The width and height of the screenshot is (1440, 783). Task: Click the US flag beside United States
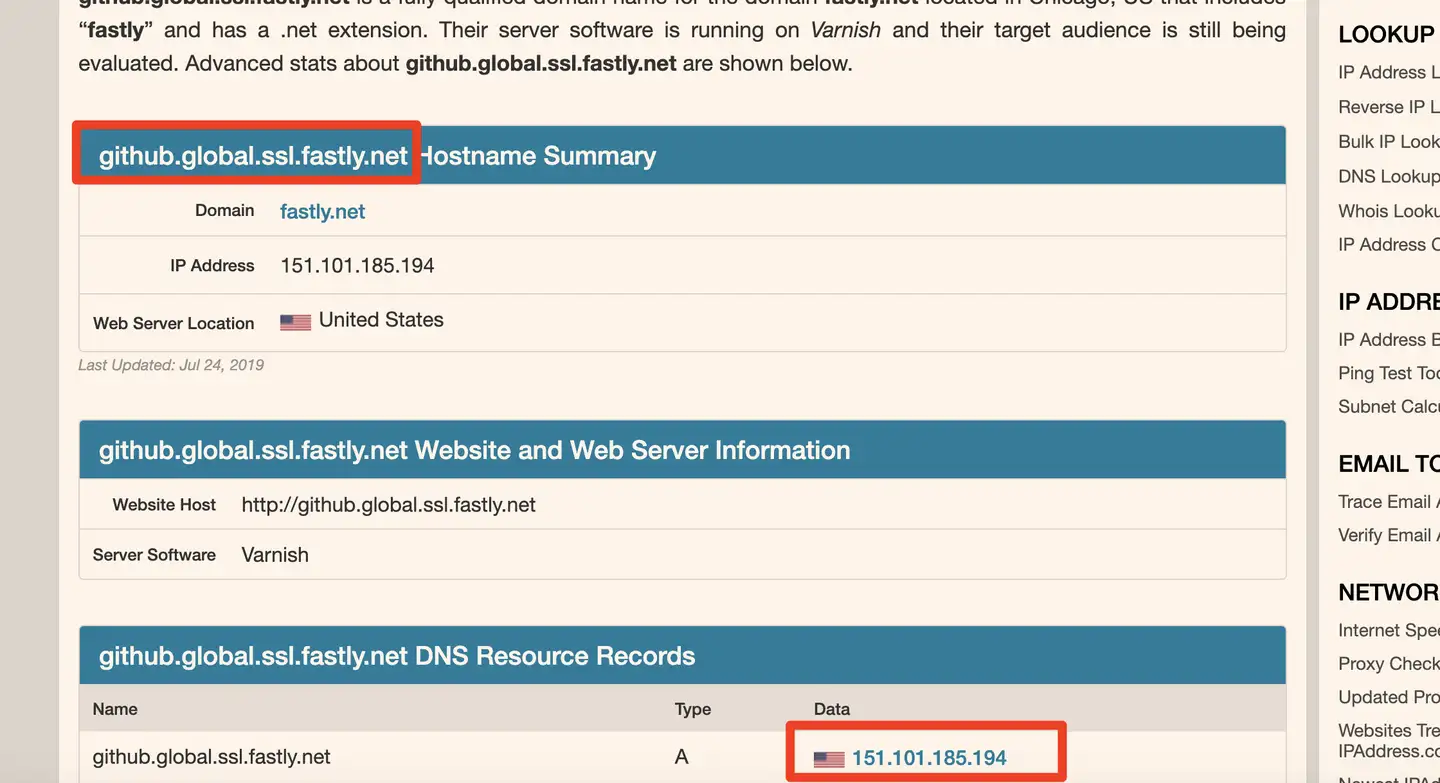pos(295,322)
